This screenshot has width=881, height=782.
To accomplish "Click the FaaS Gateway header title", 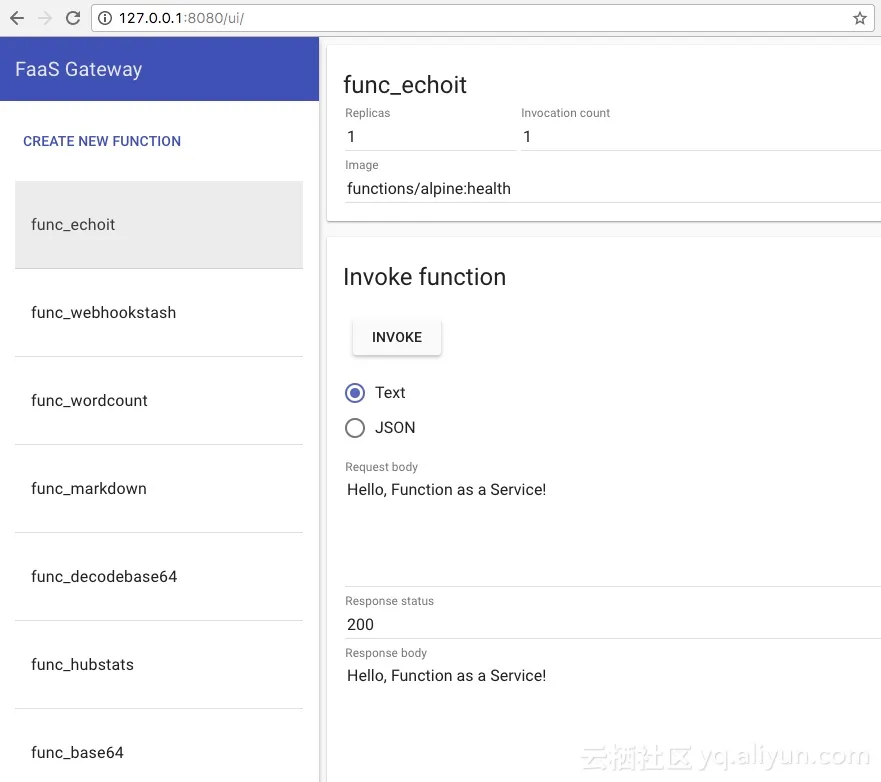I will [x=79, y=69].
